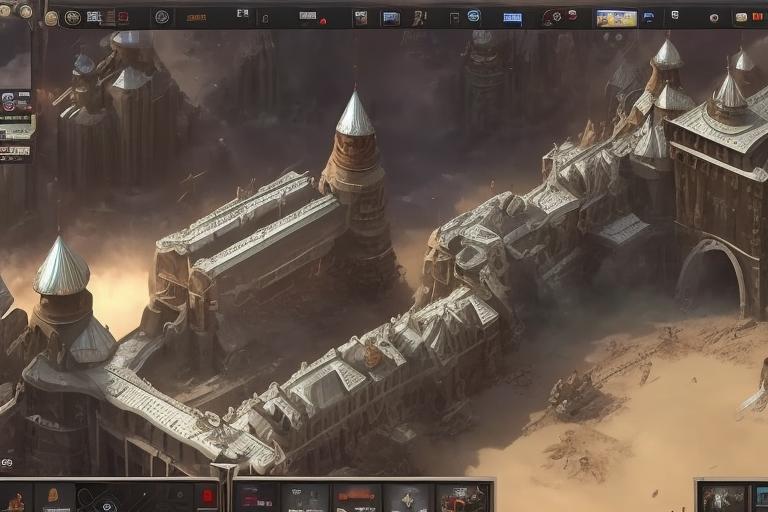The height and width of the screenshot is (512, 768).
Task: Click the camera-like icon in top right
Action: [714, 18]
